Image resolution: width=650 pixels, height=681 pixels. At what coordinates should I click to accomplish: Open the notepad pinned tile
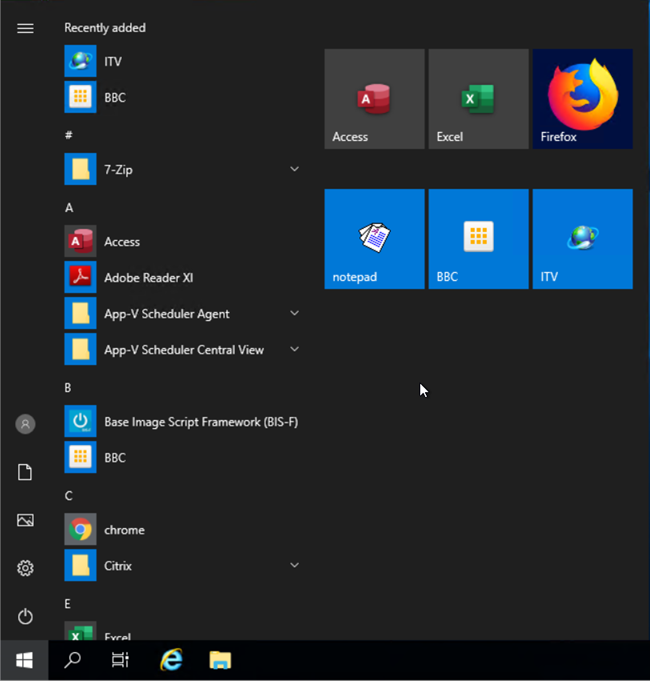tap(374, 239)
